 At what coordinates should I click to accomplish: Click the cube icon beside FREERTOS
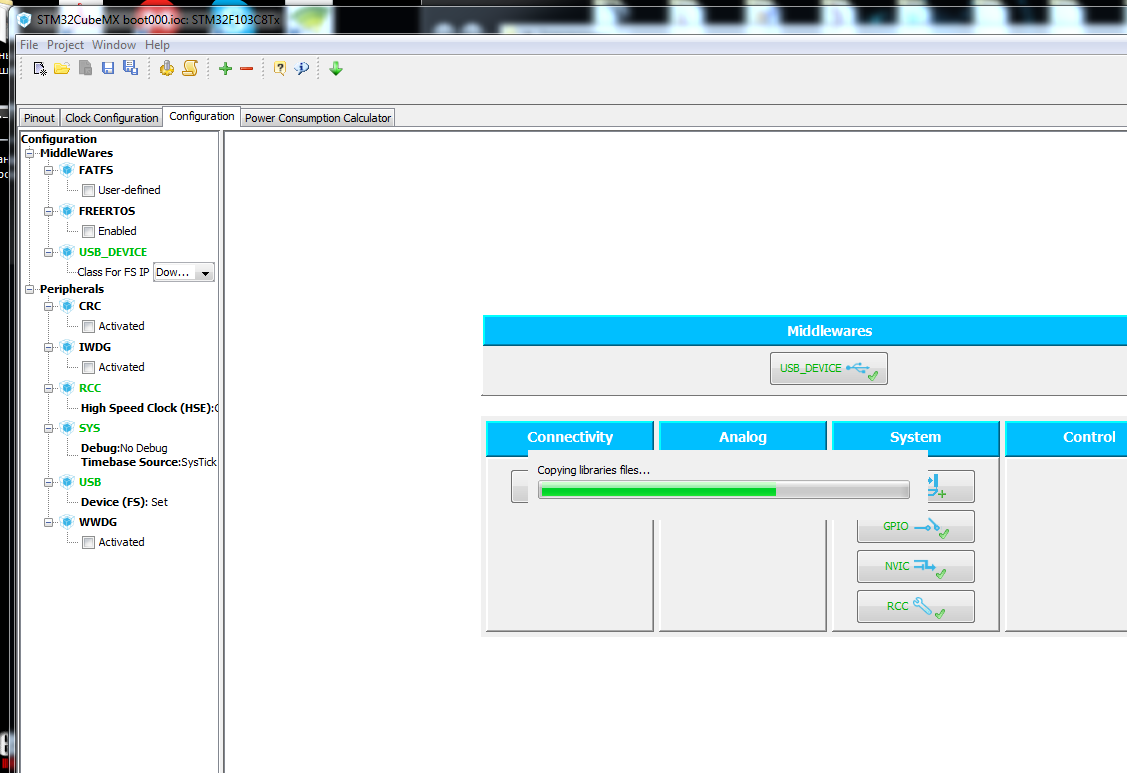point(68,211)
